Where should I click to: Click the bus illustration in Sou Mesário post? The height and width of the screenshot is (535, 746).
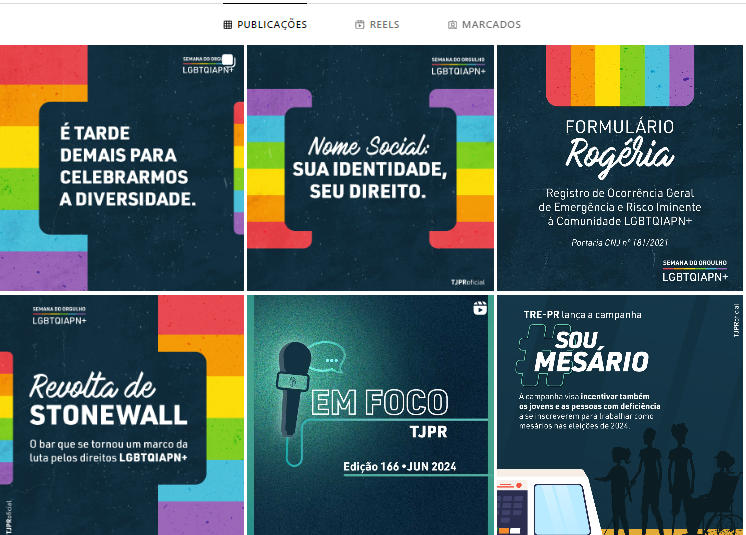coord(542,502)
